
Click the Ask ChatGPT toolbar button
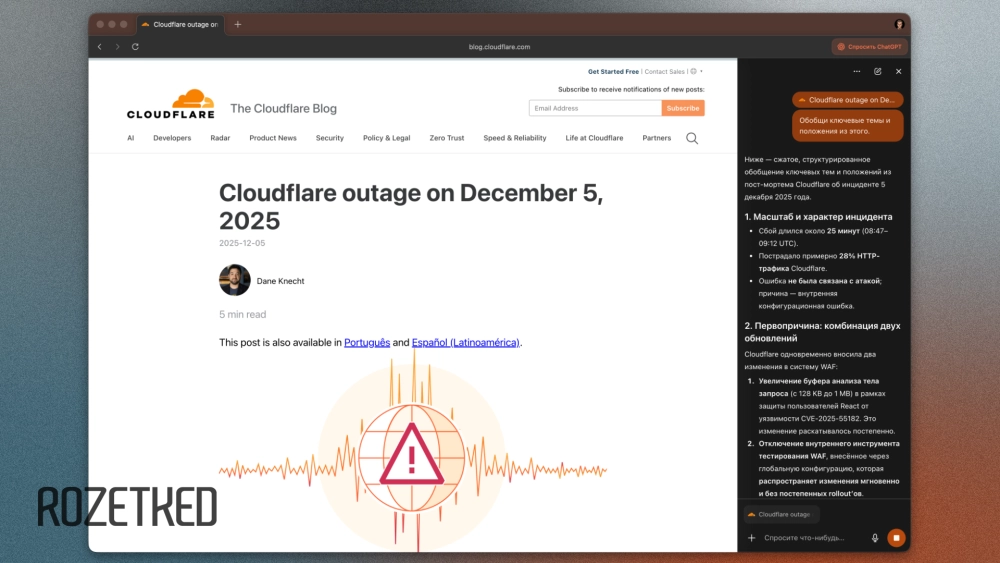tap(870, 47)
